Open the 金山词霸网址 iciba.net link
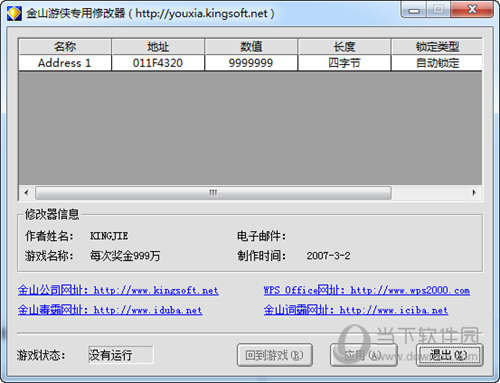The width and height of the screenshot is (500, 383). tap(356, 310)
